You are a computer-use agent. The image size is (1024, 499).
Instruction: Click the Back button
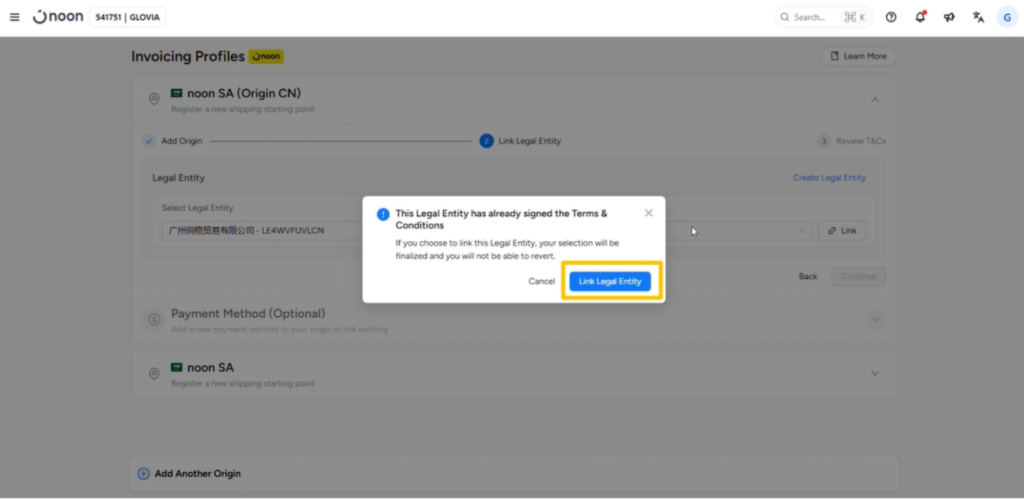[x=808, y=276]
